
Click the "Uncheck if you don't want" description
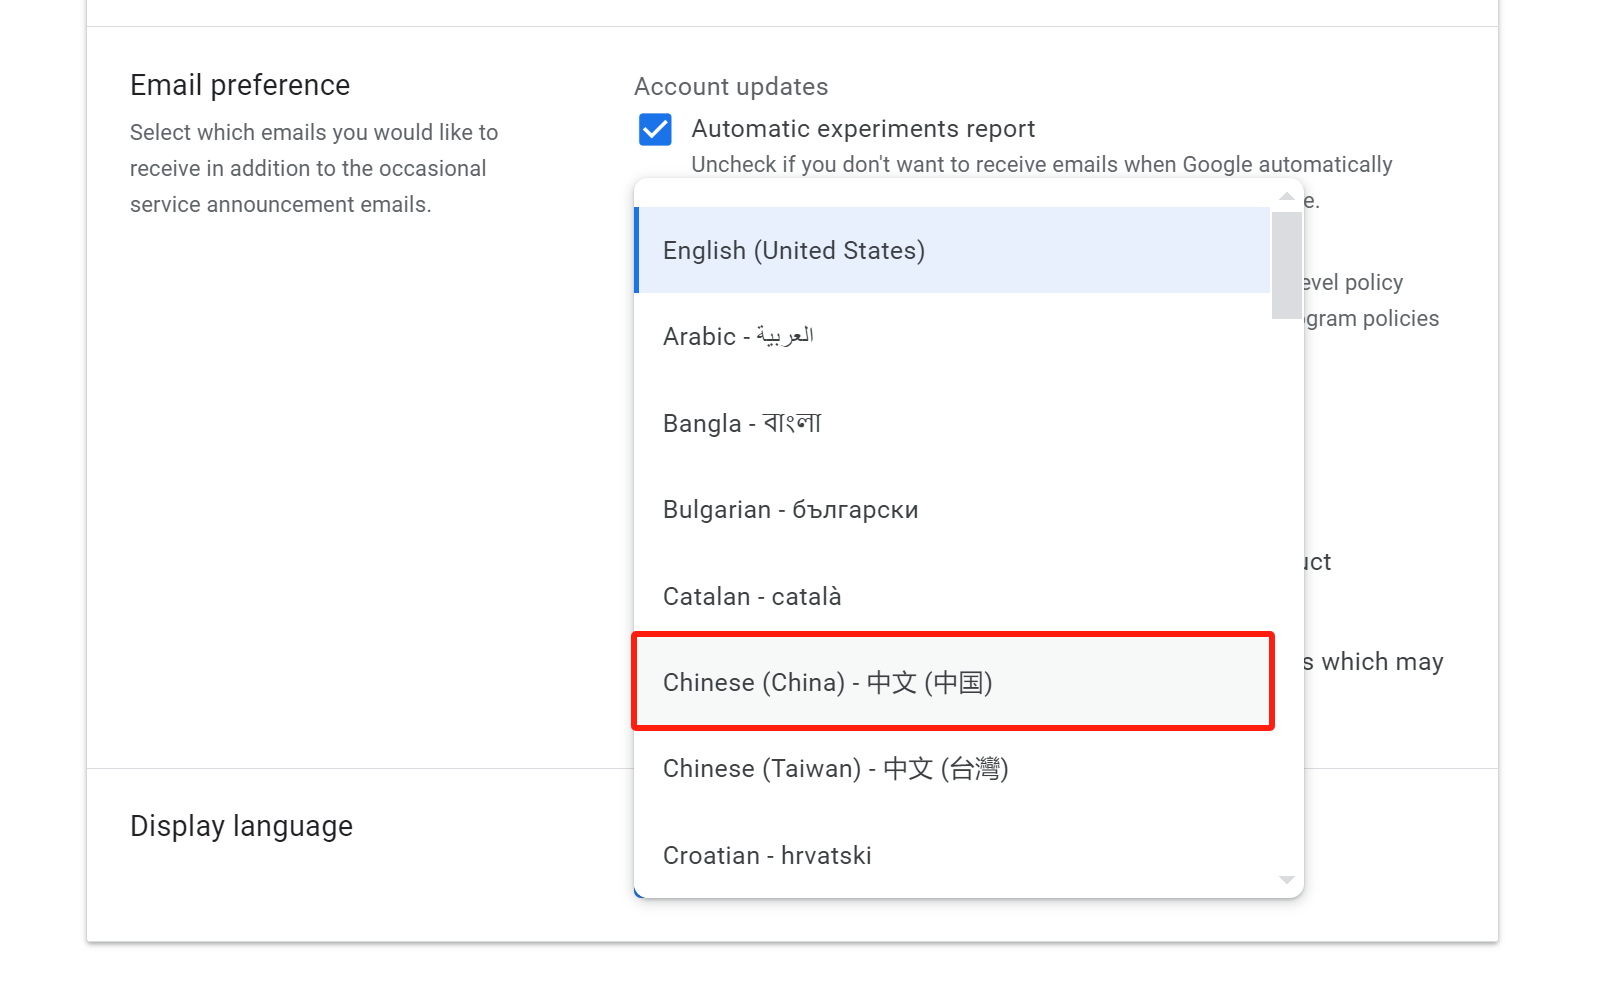[1041, 164]
